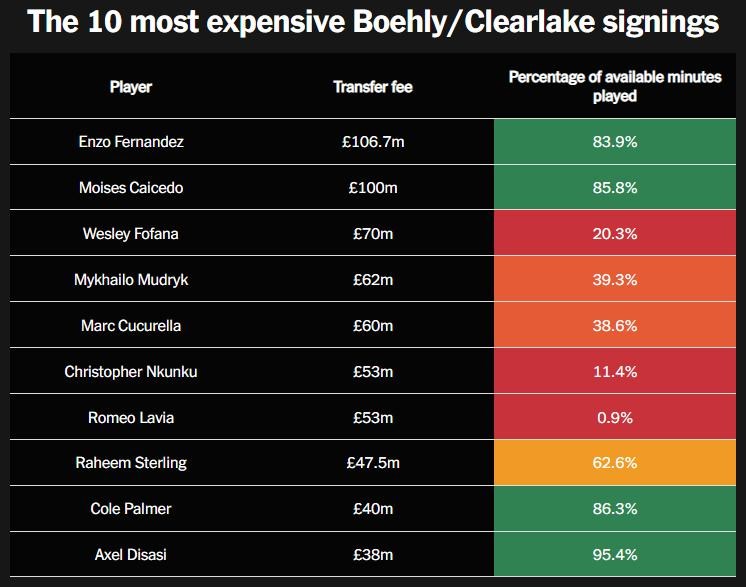This screenshot has width=746, height=587.
Task: Click Raheem Sterling's name
Action: pyautogui.click(x=131, y=463)
